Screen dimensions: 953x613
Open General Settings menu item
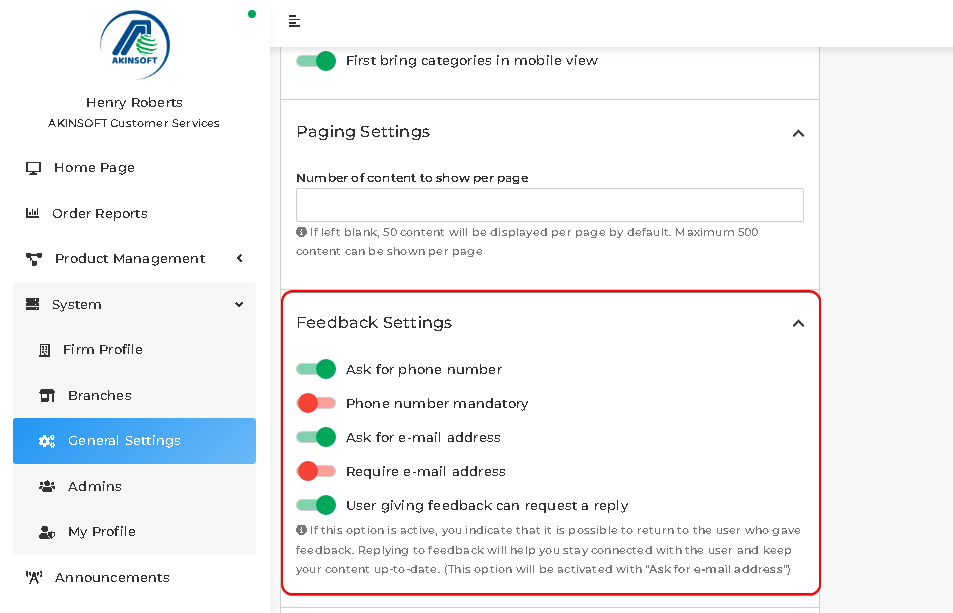[134, 441]
